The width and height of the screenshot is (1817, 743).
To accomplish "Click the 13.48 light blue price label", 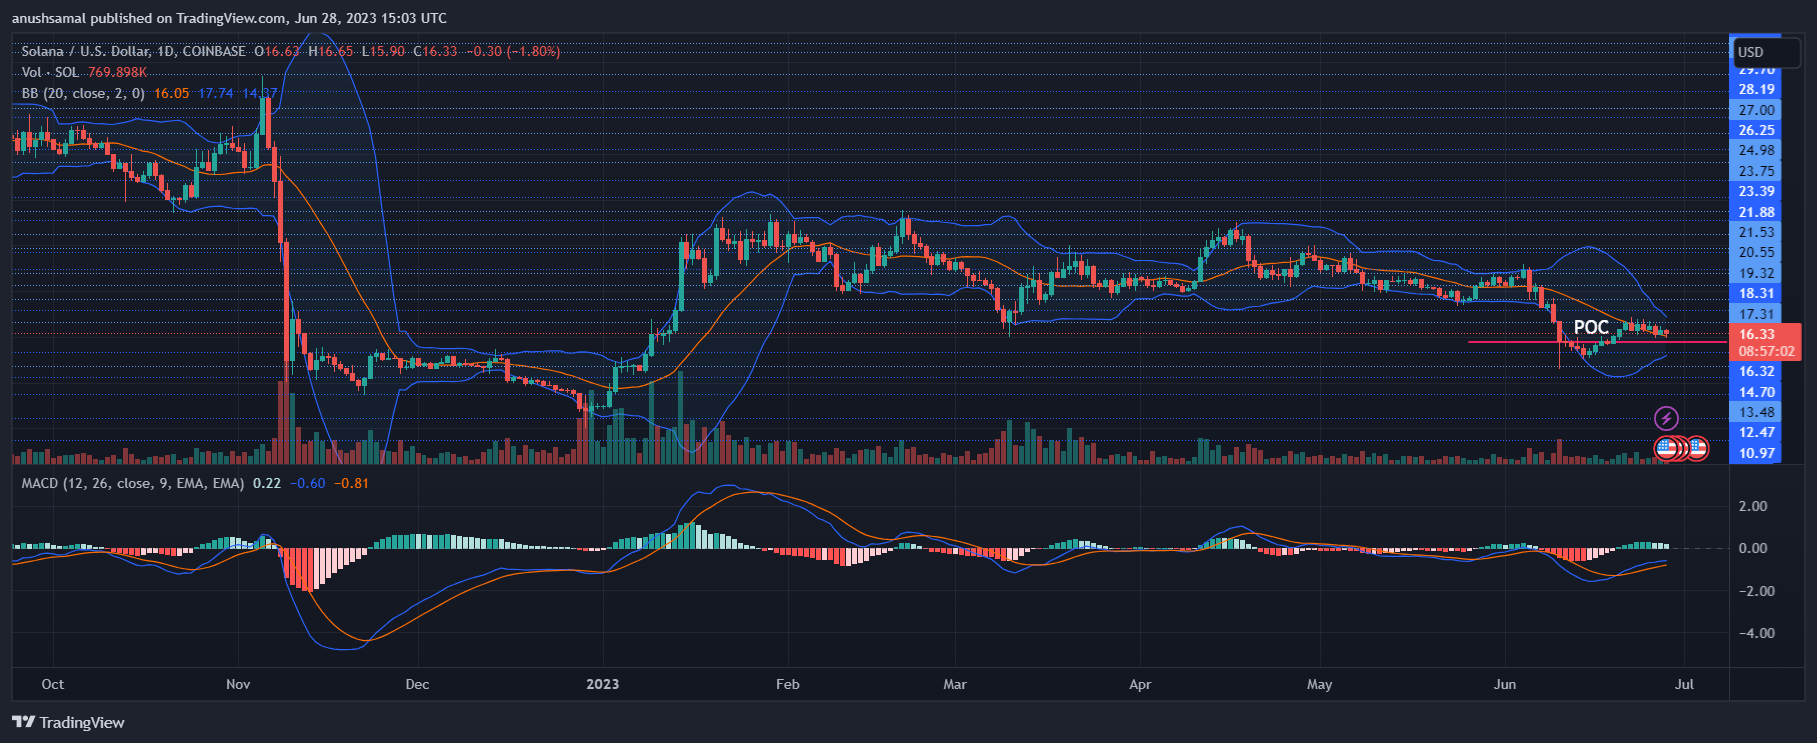I will 1757,412.
